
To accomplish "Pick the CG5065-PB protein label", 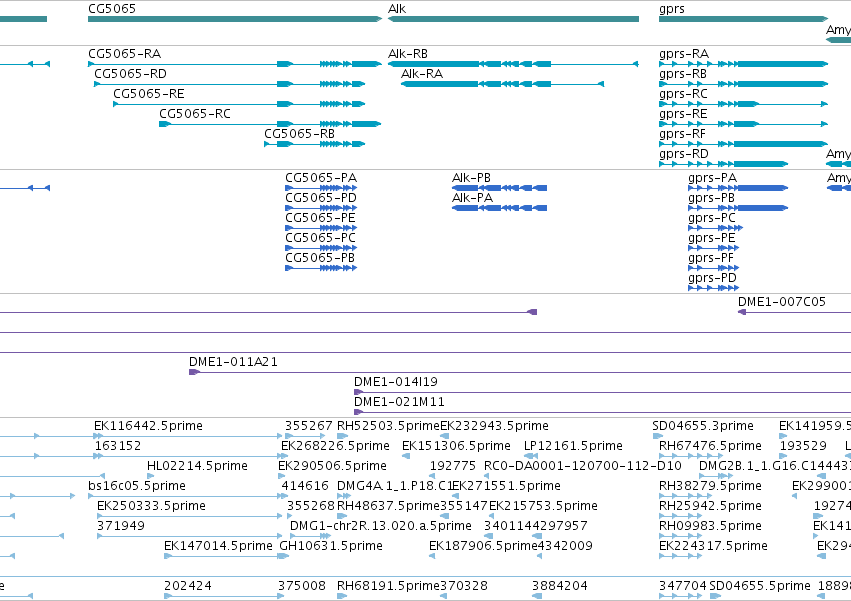I will [320, 258].
